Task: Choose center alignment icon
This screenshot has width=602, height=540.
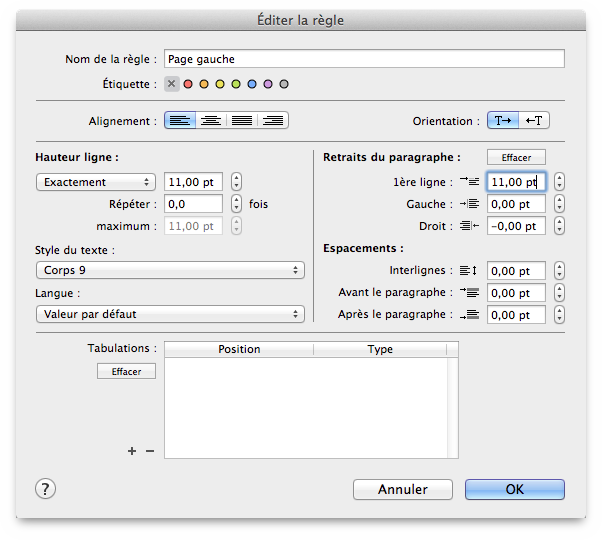Action: pyautogui.click(x=211, y=121)
